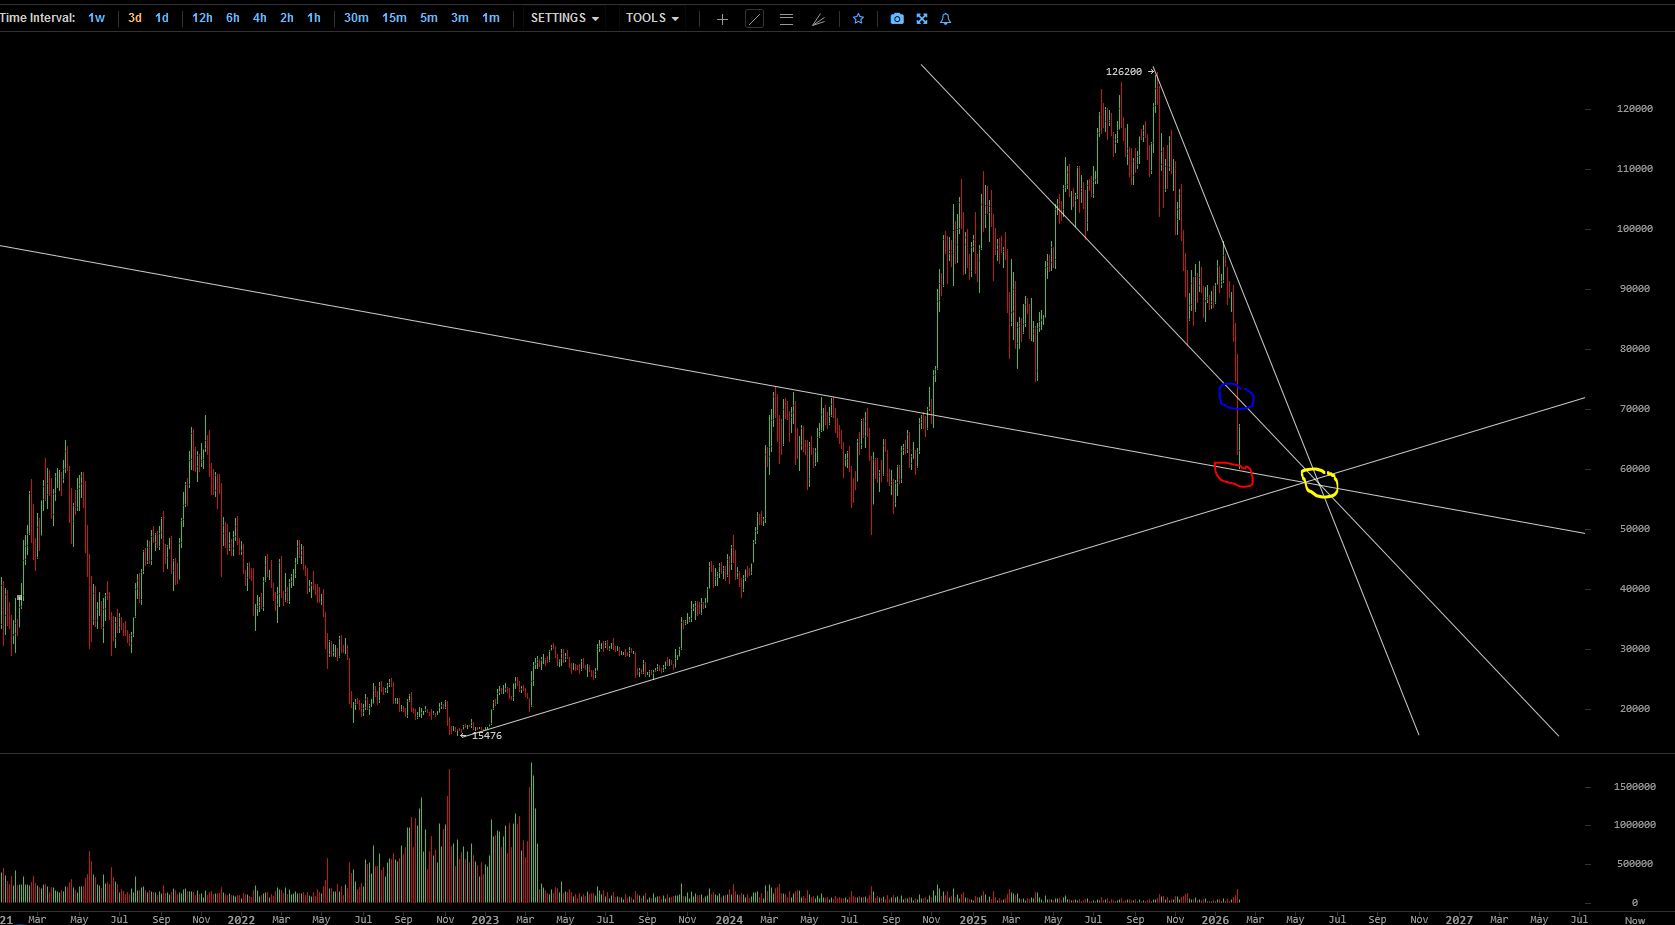1675x925 pixels.
Task: Set interval to 12h
Action: coord(202,18)
